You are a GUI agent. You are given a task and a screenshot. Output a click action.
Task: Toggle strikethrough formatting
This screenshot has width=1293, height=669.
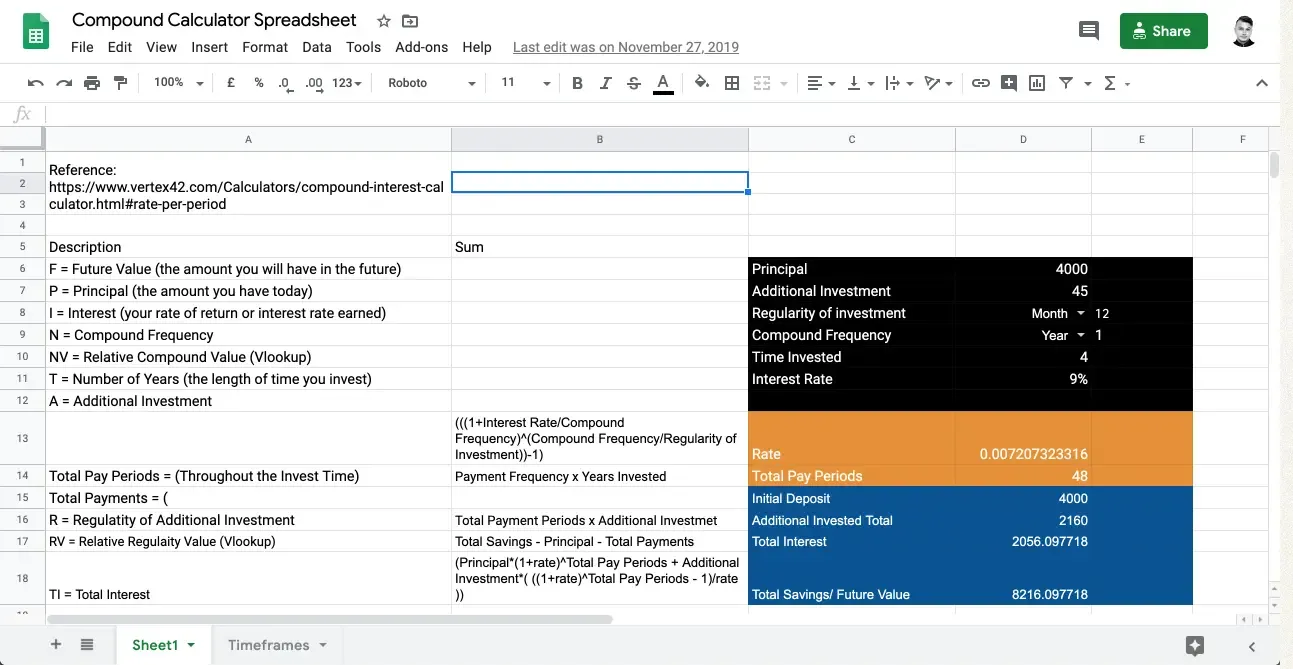633,83
